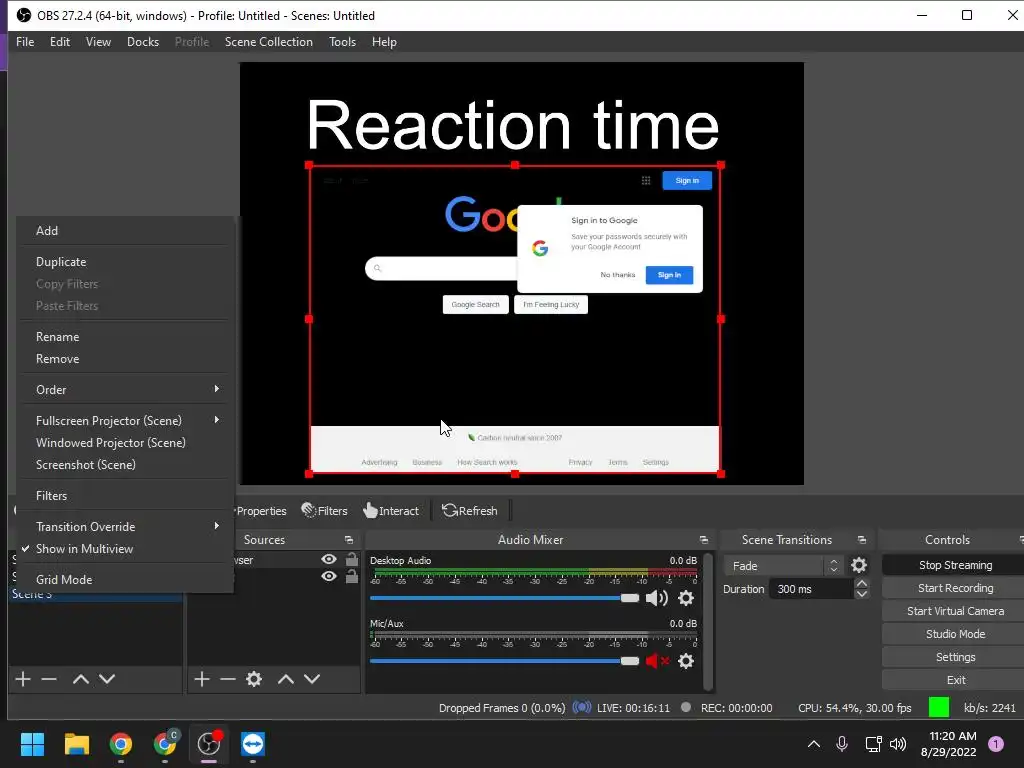The image size is (1024, 768).
Task: Open OBS Studio taskbar icon
Action: pos(209,743)
